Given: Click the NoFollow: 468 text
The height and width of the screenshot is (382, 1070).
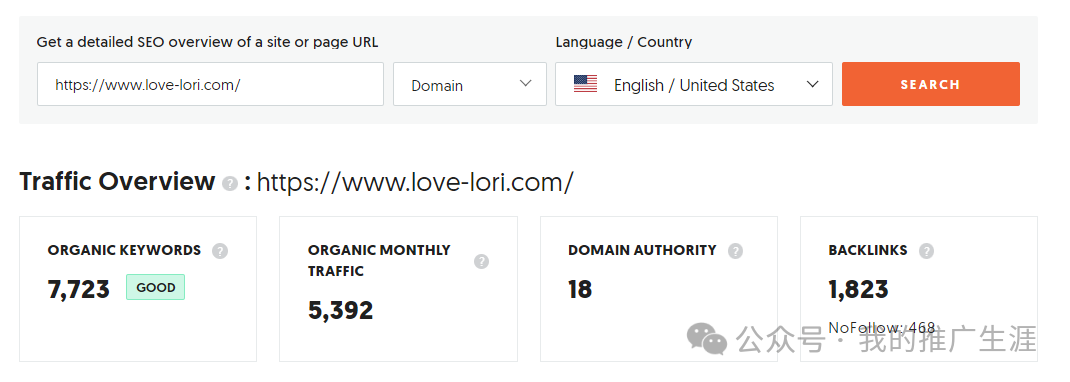Looking at the screenshot, I should (882, 327).
